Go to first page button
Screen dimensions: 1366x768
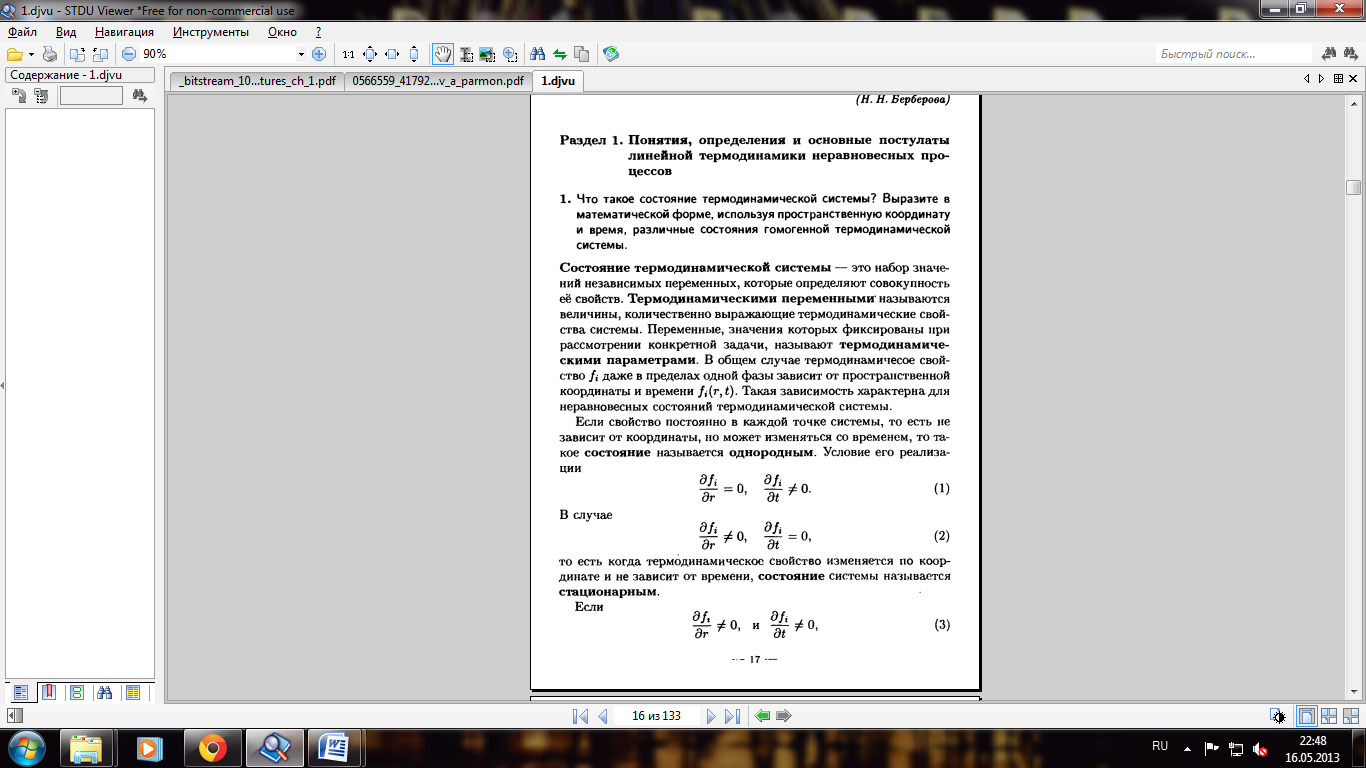click(x=580, y=716)
